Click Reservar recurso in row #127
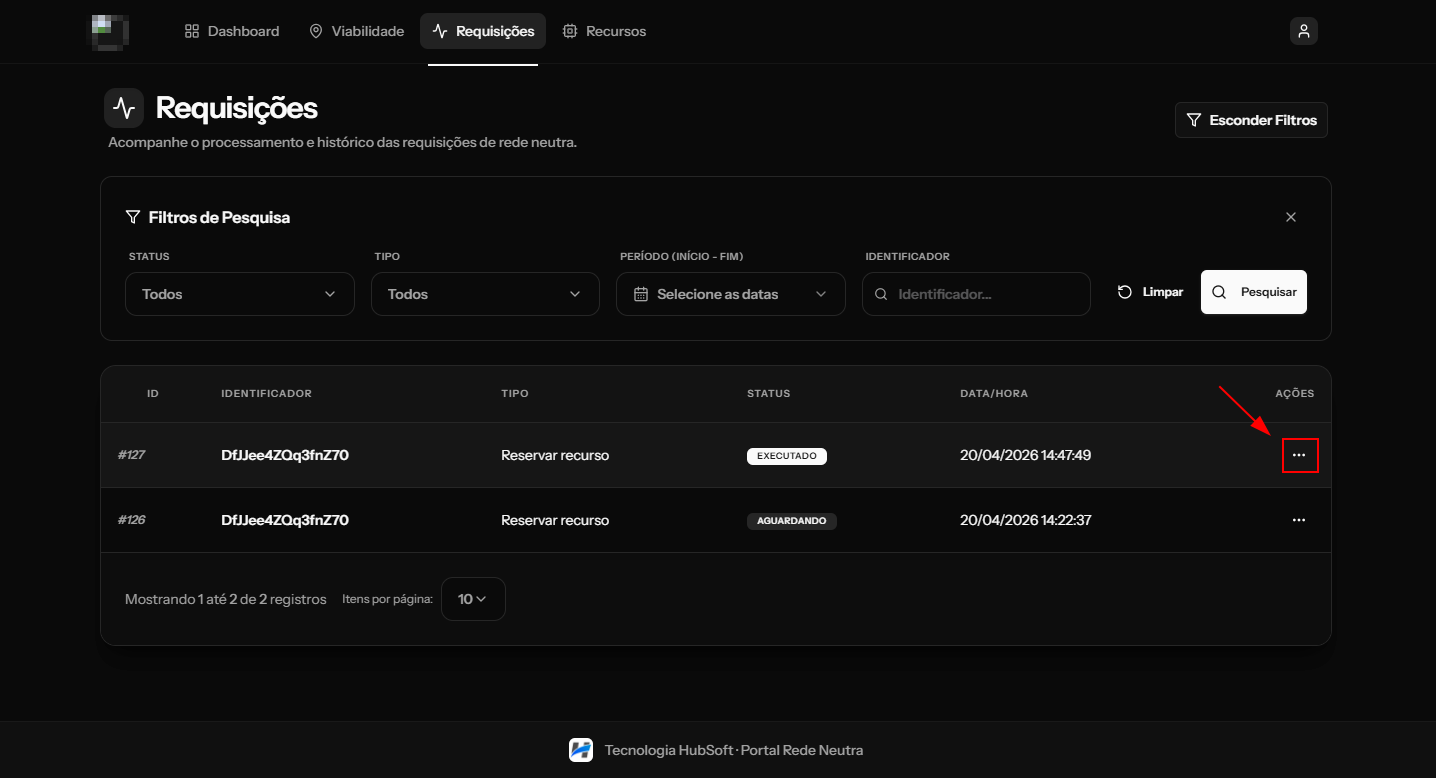 pyautogui.click(x=555, y=455)
